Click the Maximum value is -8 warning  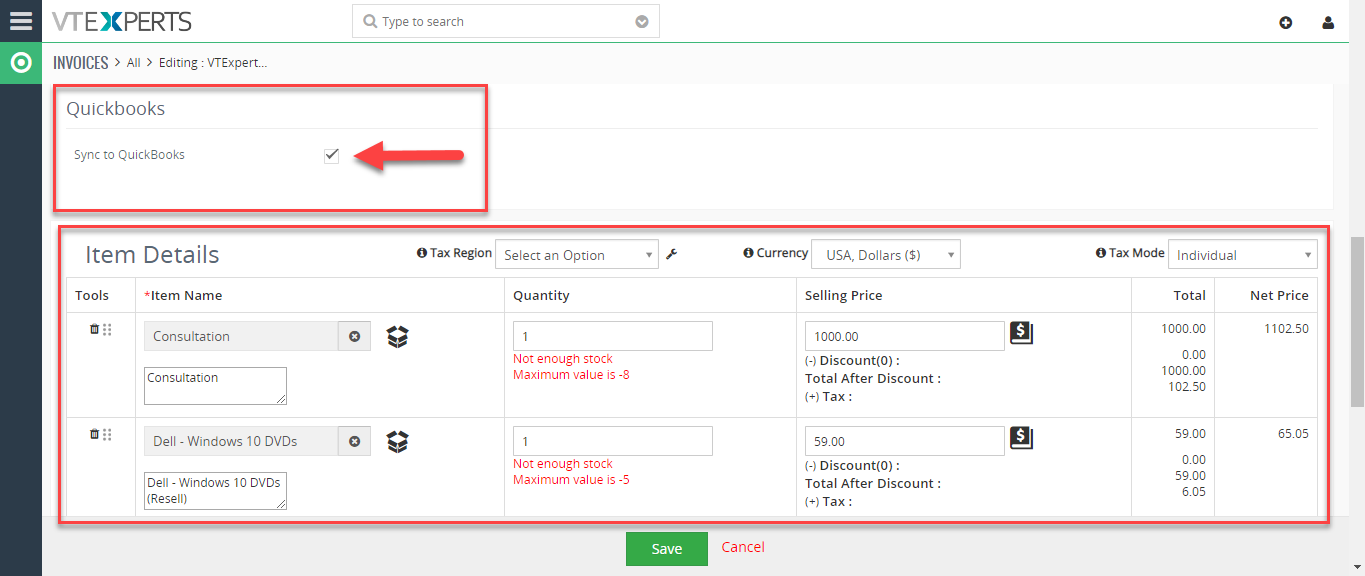pos(571,375)
